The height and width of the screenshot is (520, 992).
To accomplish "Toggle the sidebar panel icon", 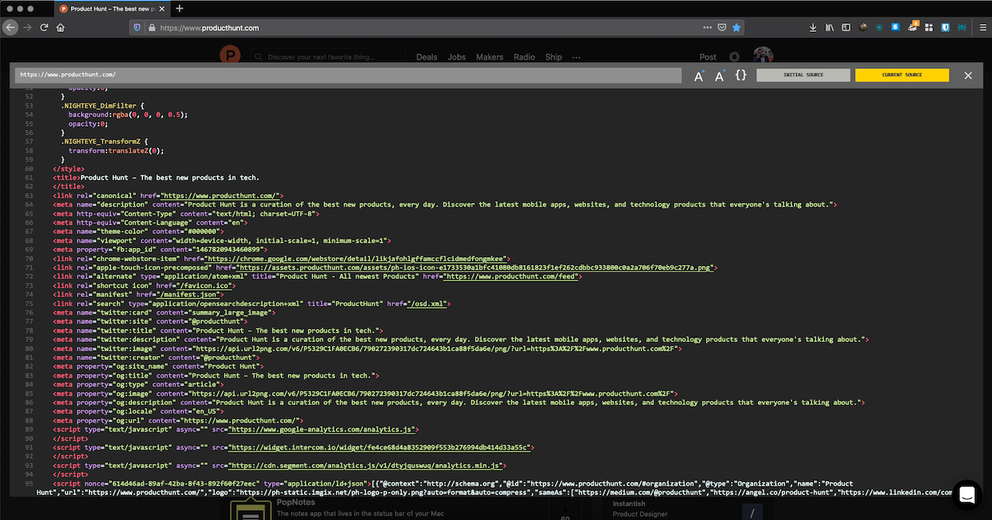I will [846, 27].
